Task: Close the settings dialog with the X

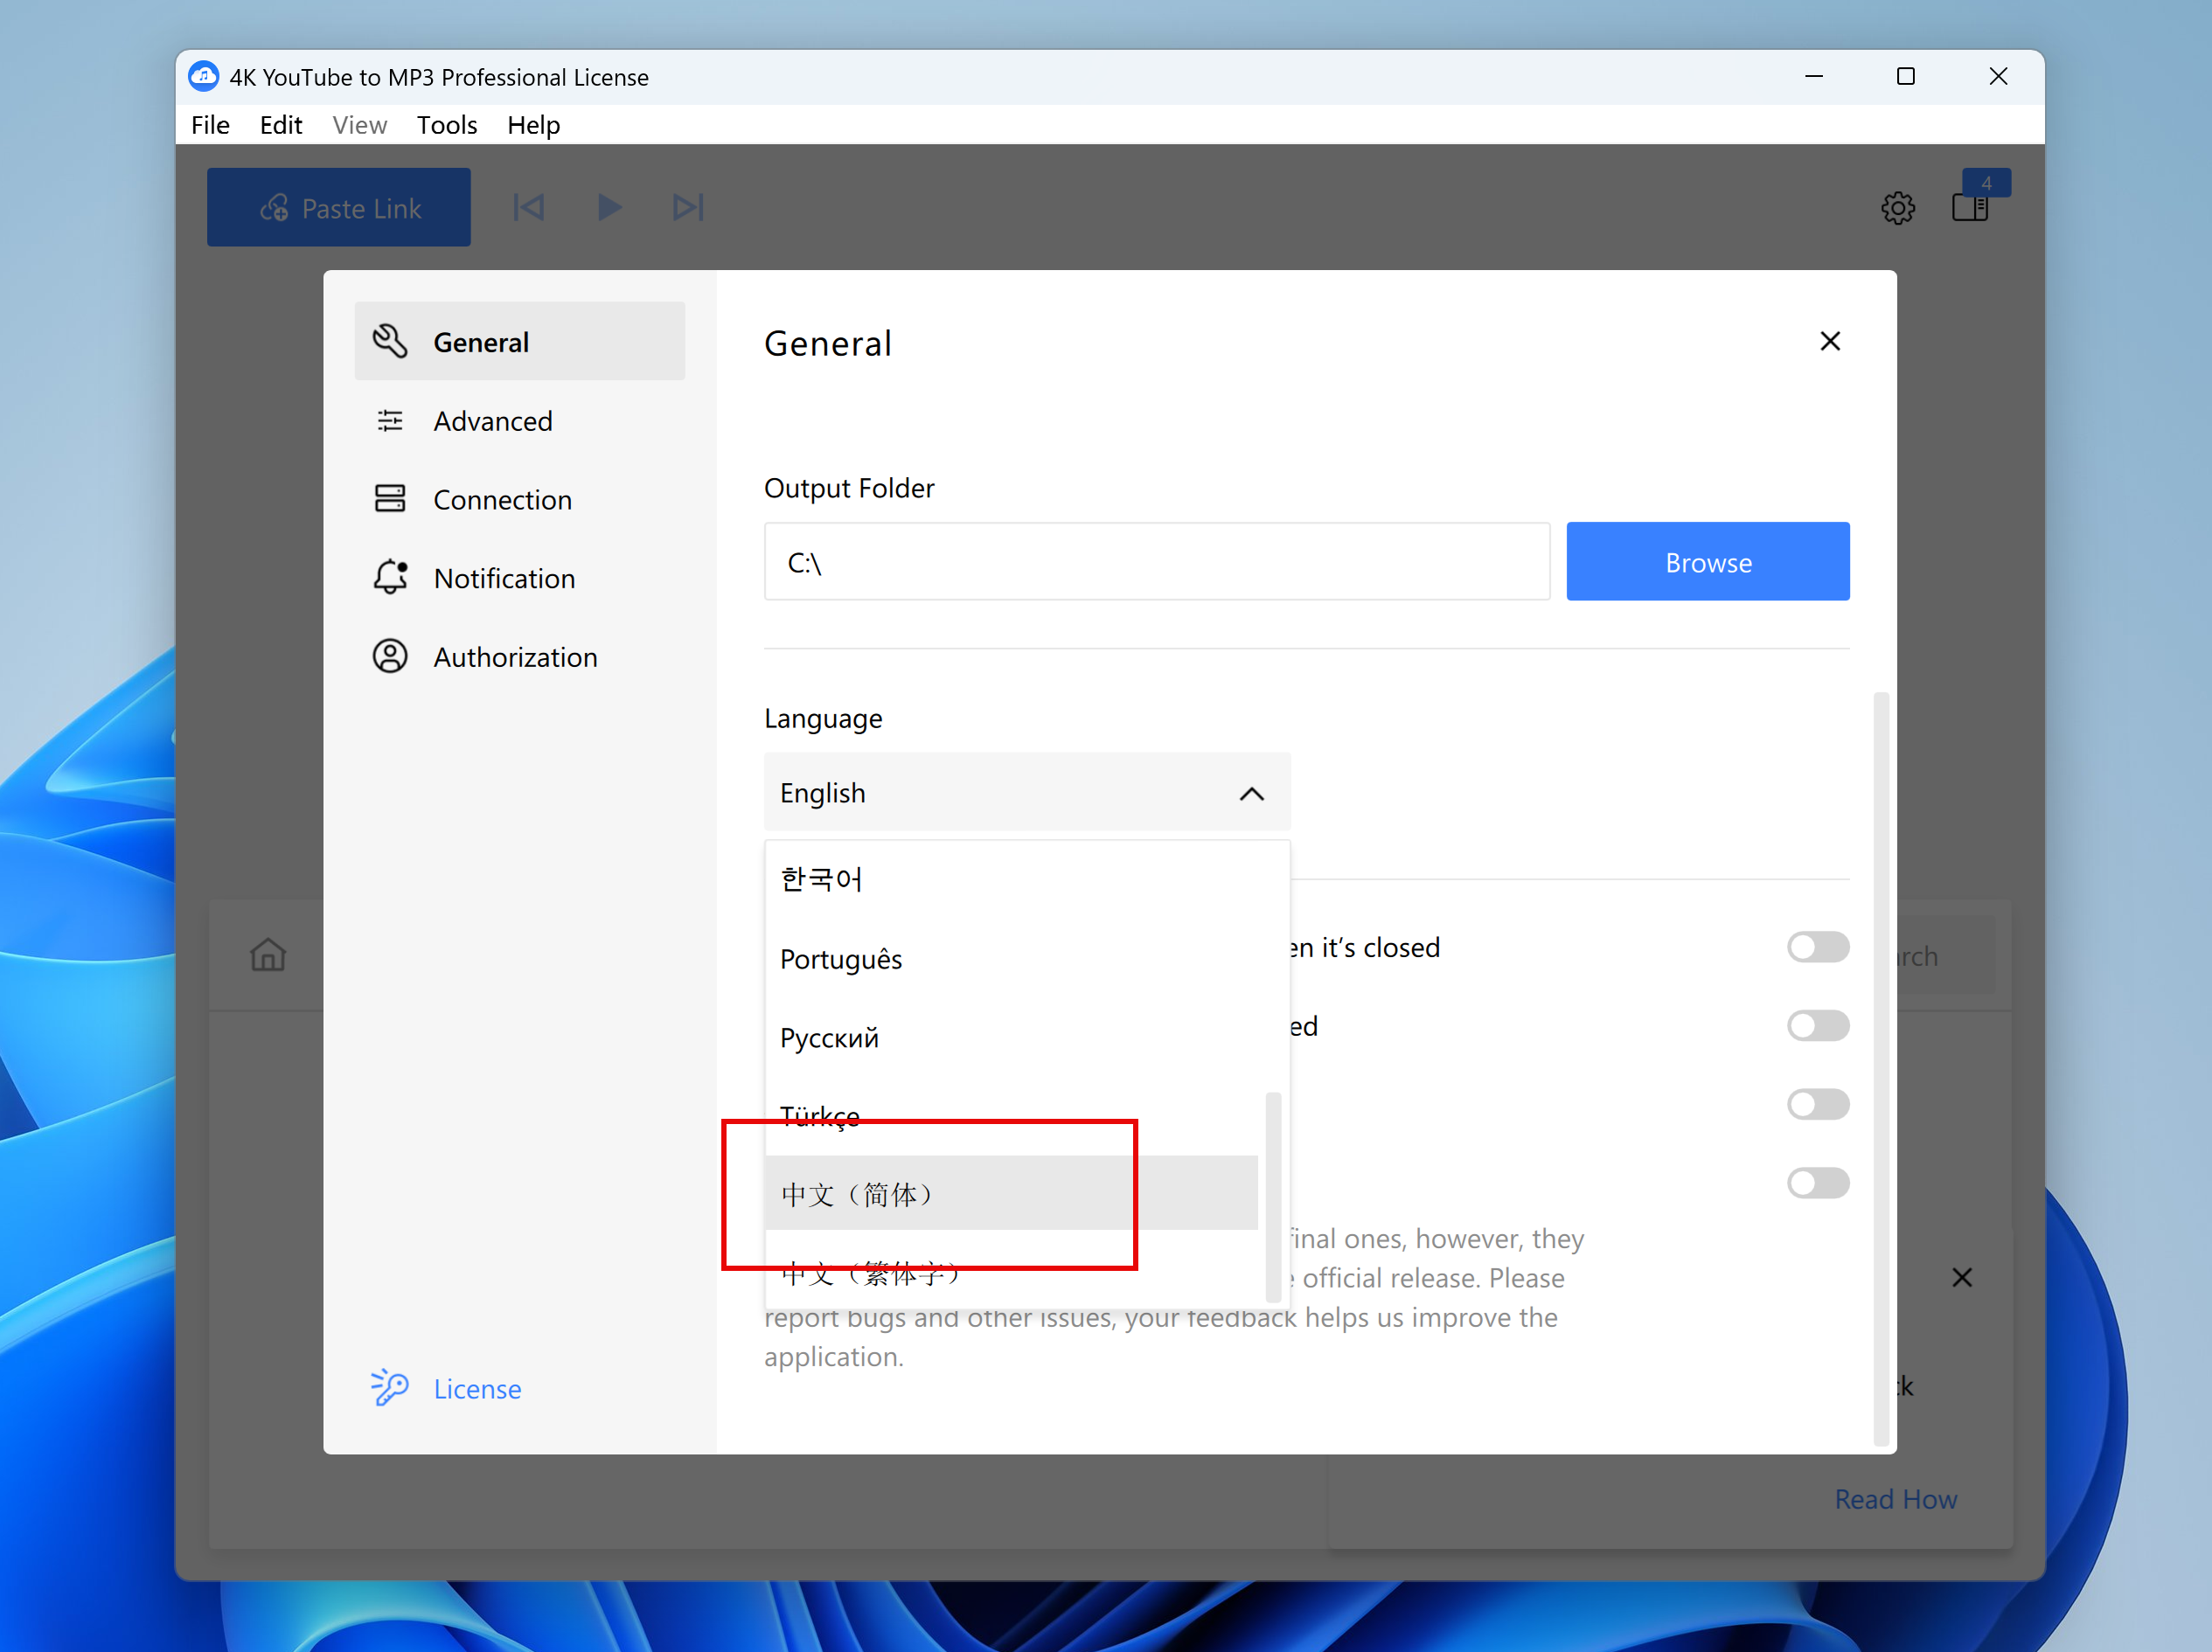Action: point(1829,342)
